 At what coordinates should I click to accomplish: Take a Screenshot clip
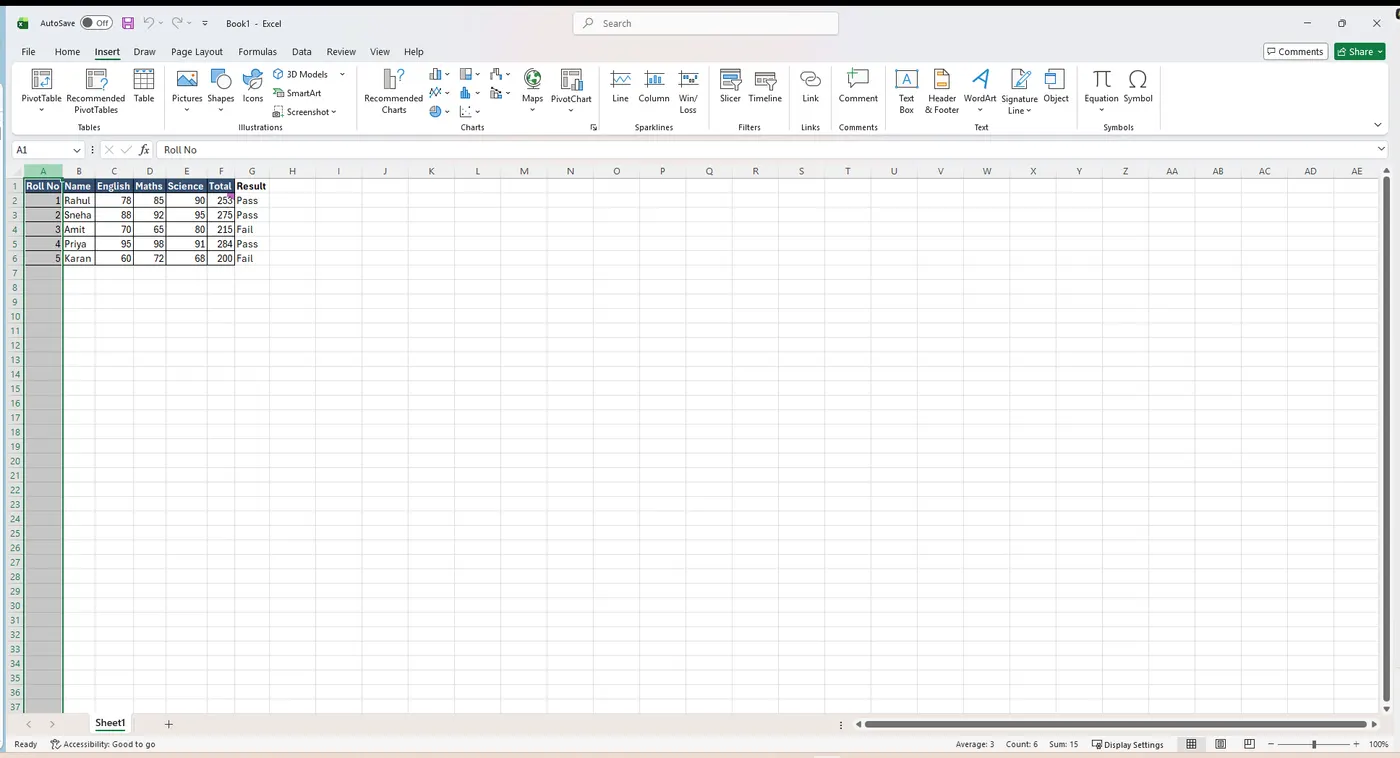(x=305, y=112)
